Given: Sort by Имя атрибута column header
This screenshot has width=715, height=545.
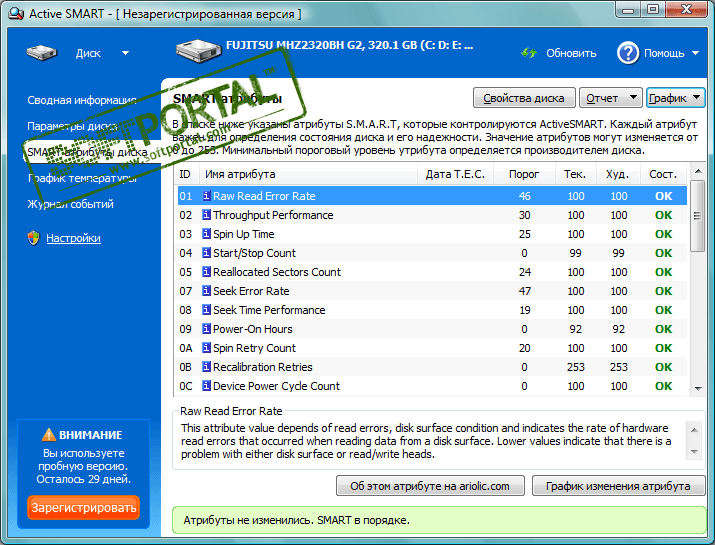Looking at the screenshot, I should (x=309, y=174).
